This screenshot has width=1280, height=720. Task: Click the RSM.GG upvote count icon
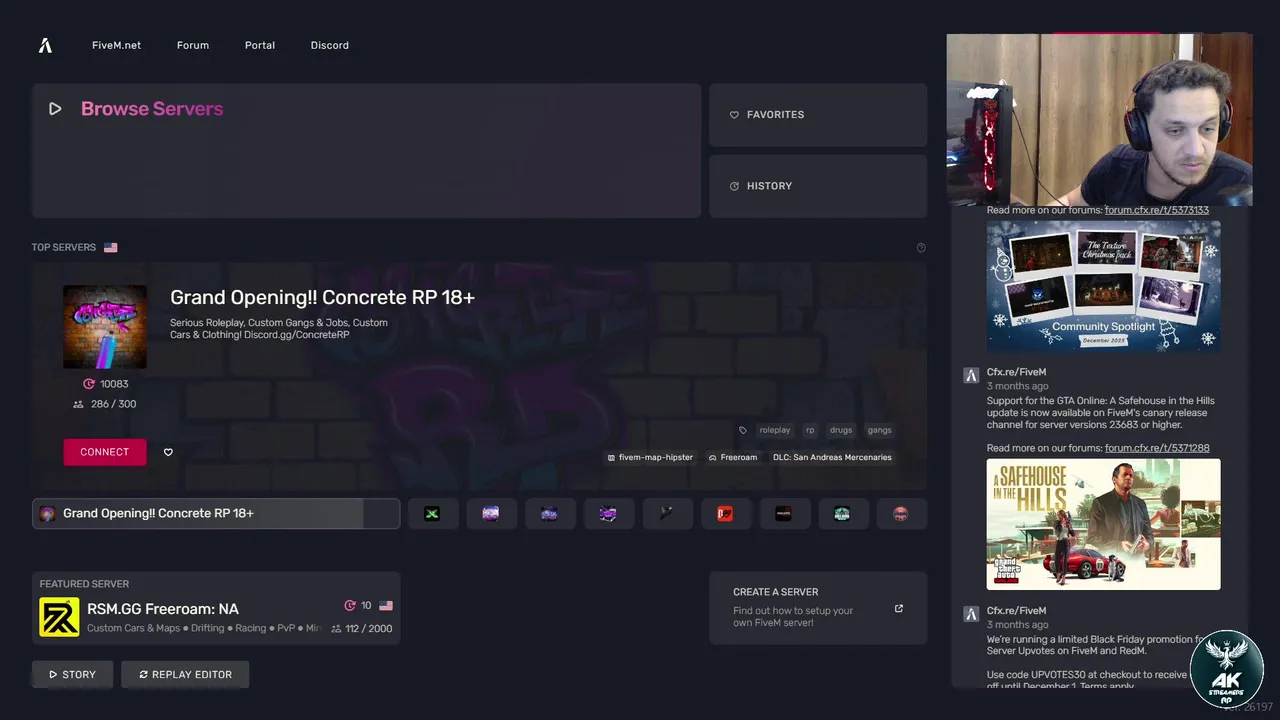pyautogui.click(x=350, y=606)
